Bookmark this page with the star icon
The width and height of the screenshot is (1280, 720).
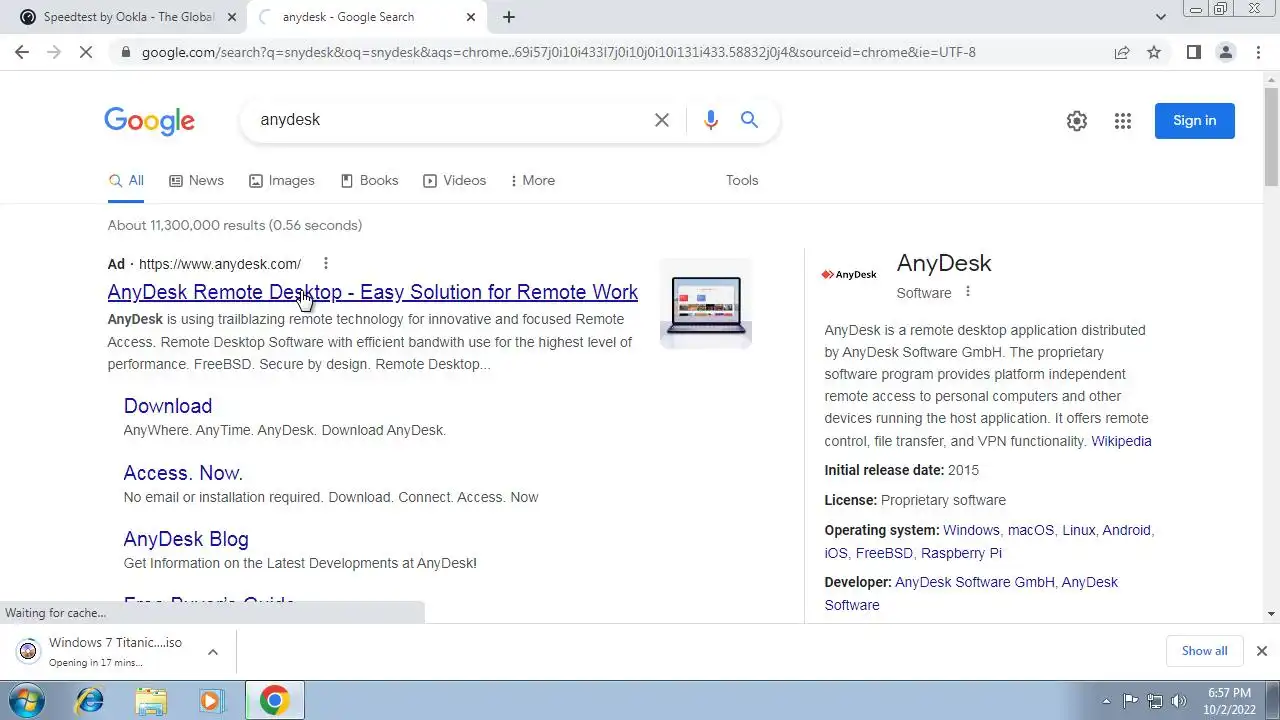point(1154,52)
